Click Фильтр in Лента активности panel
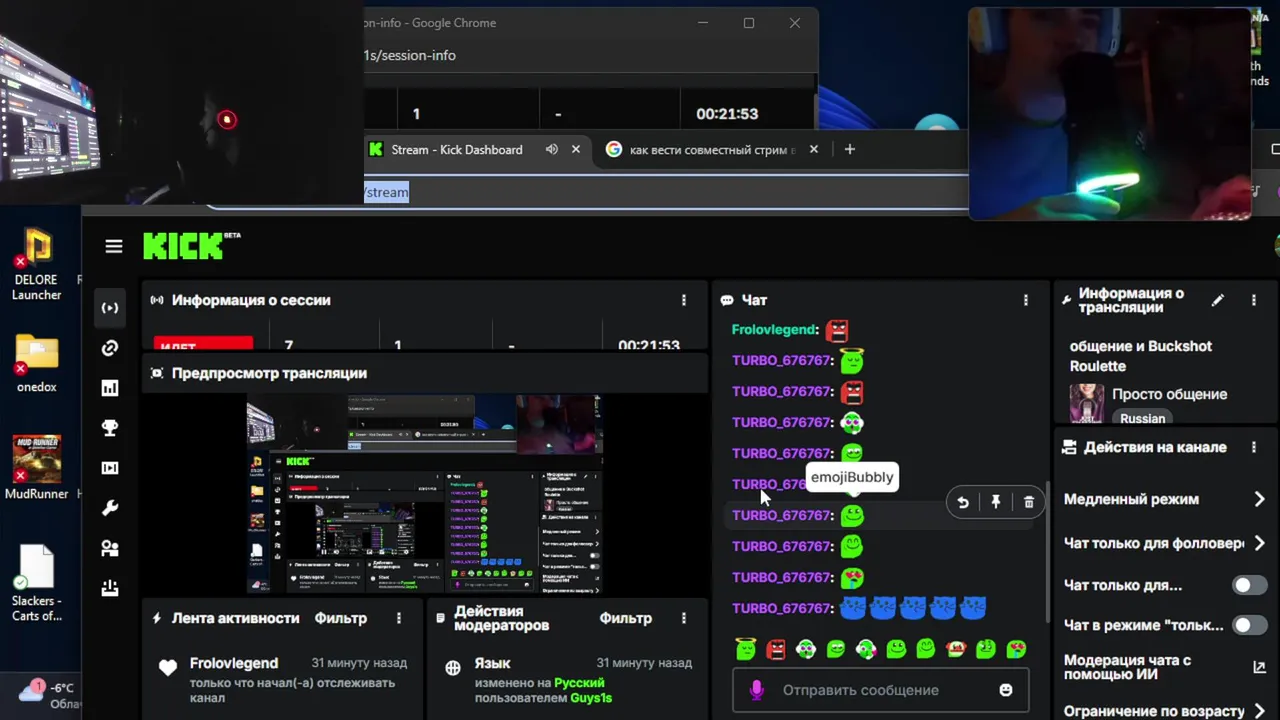 point(341,618)
